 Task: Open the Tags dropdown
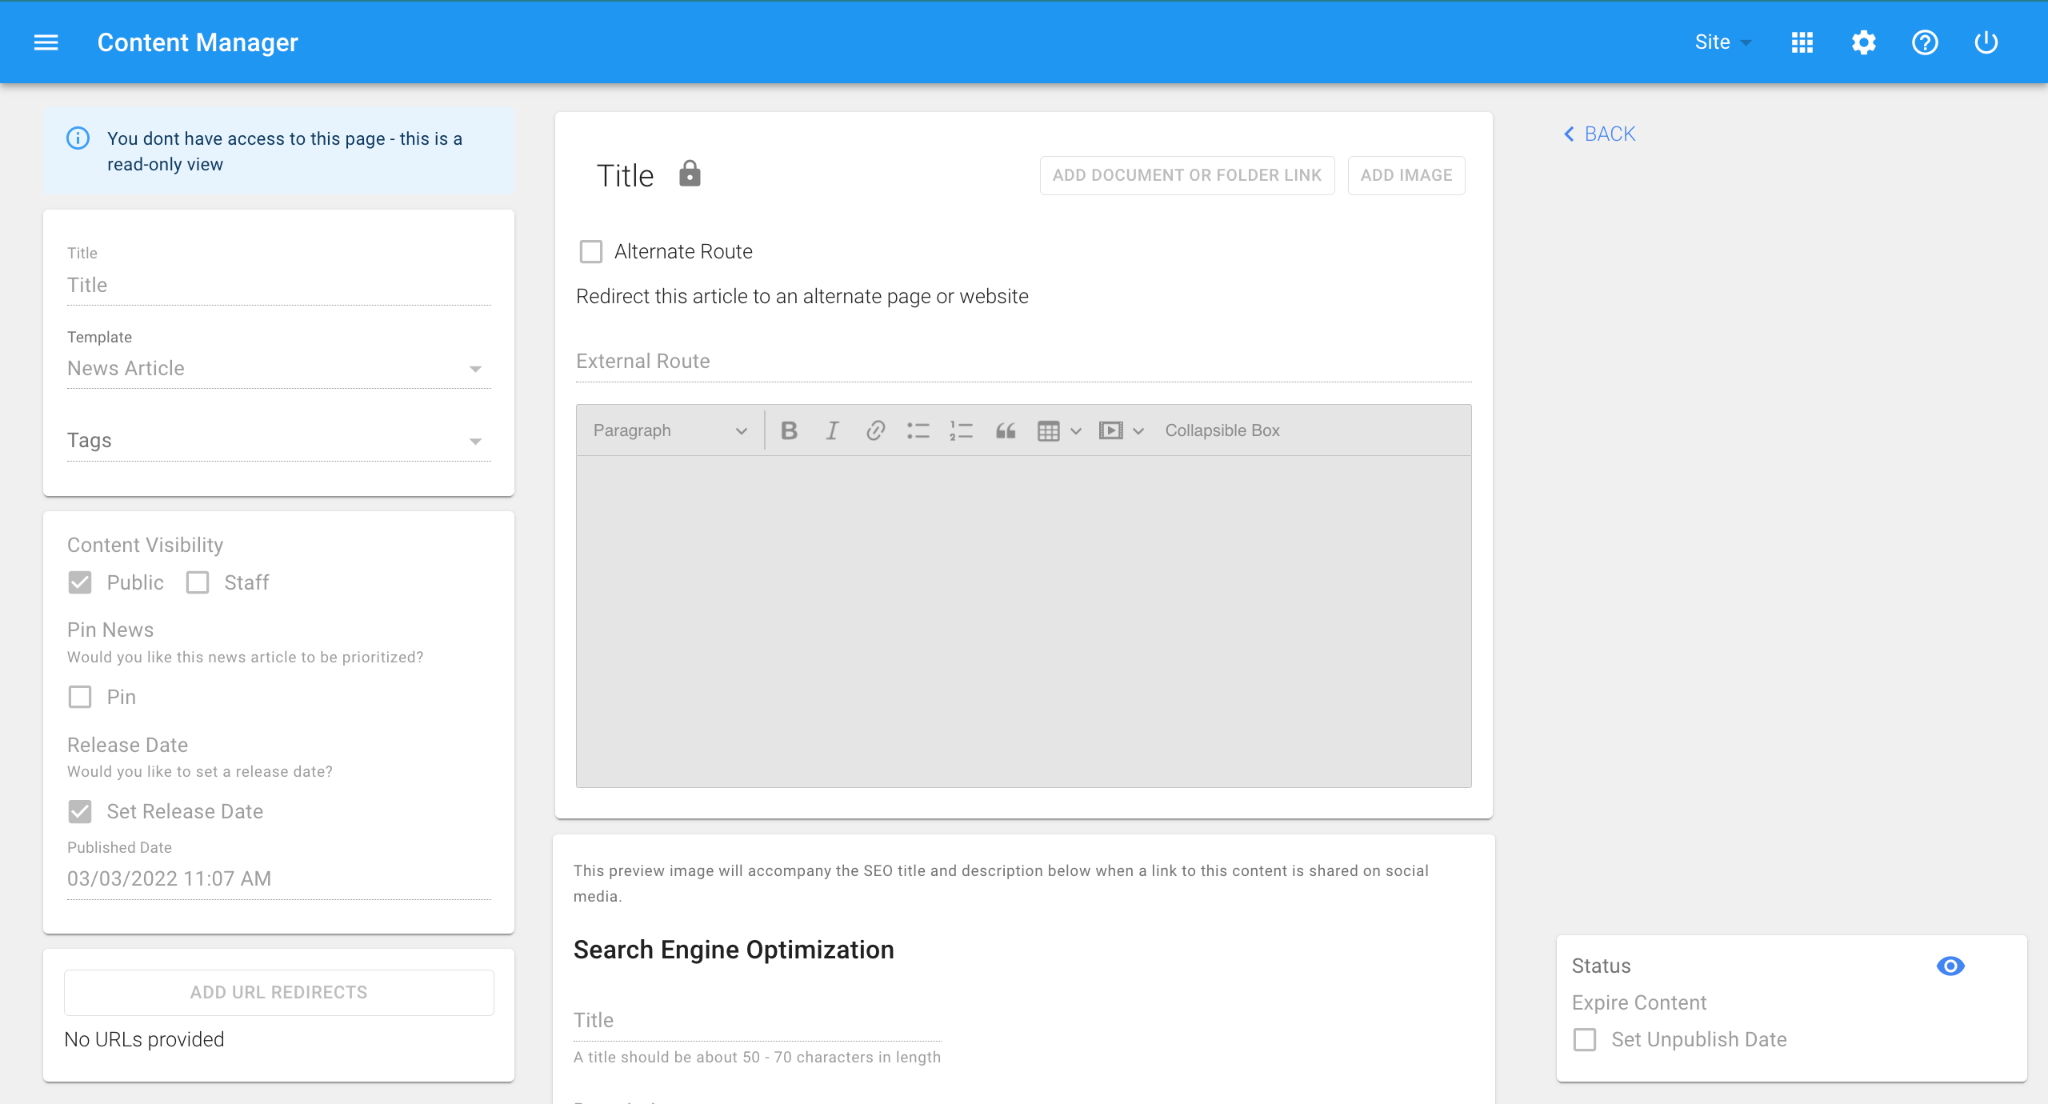pos(278,440)
